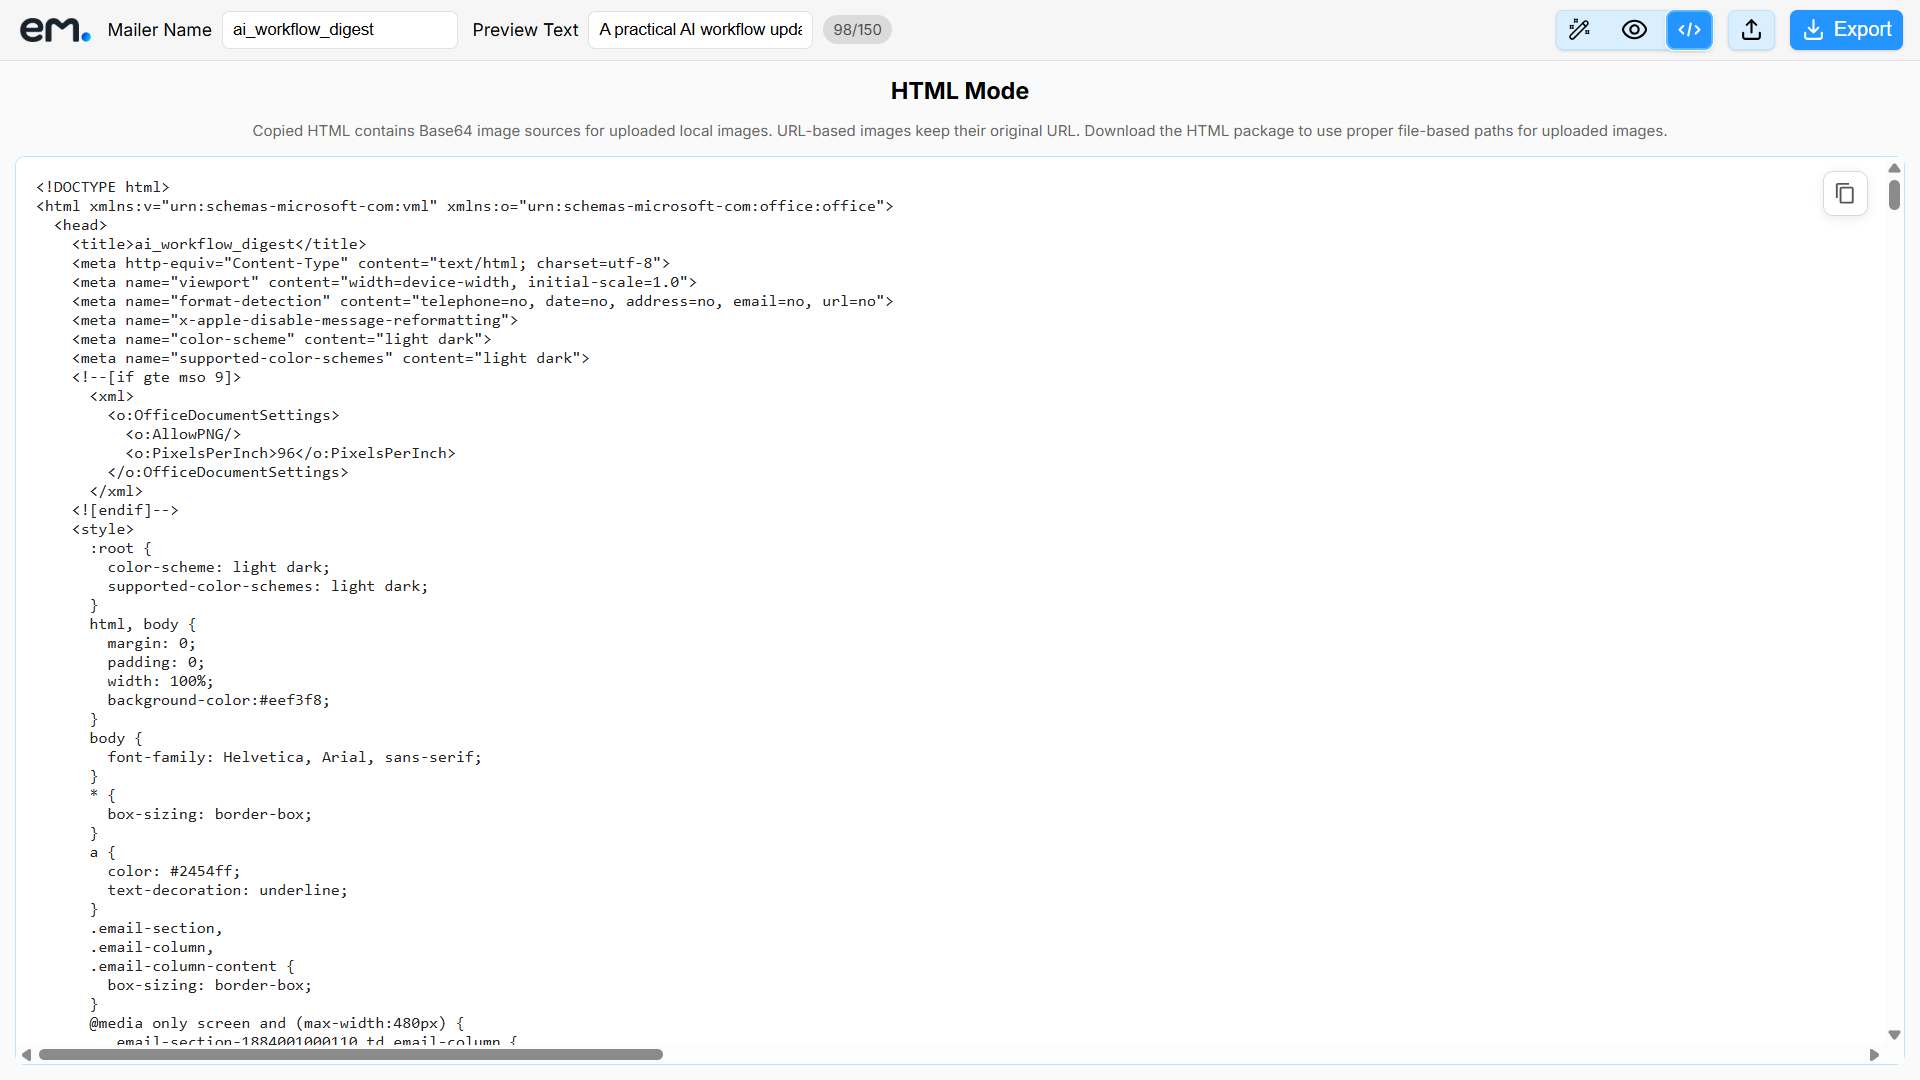Edit the Mailer Name field

[x=340, y=30]
